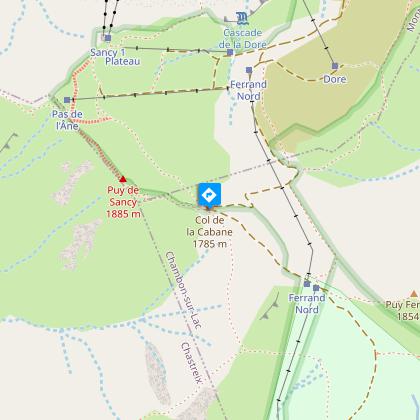Click the Pas de l'Âne text label
Image resolution: width=420 pixels, height=420 pixels.
point(67,120)
